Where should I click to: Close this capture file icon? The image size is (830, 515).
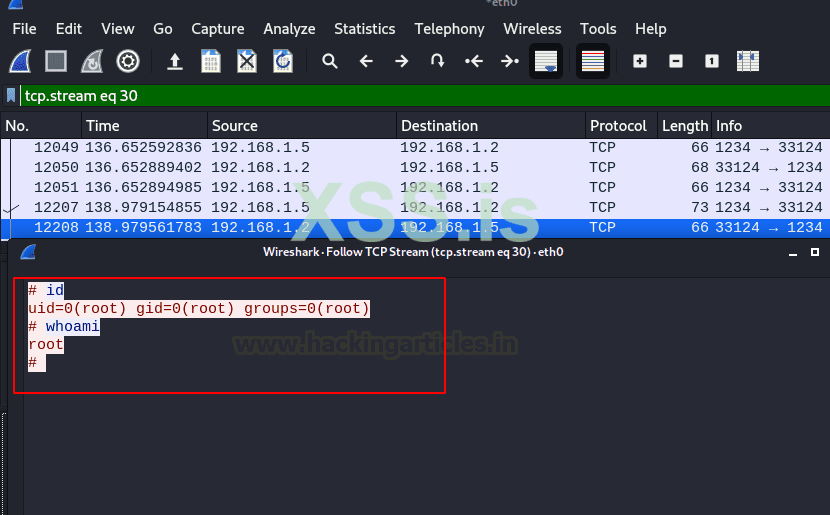(247, 61)
